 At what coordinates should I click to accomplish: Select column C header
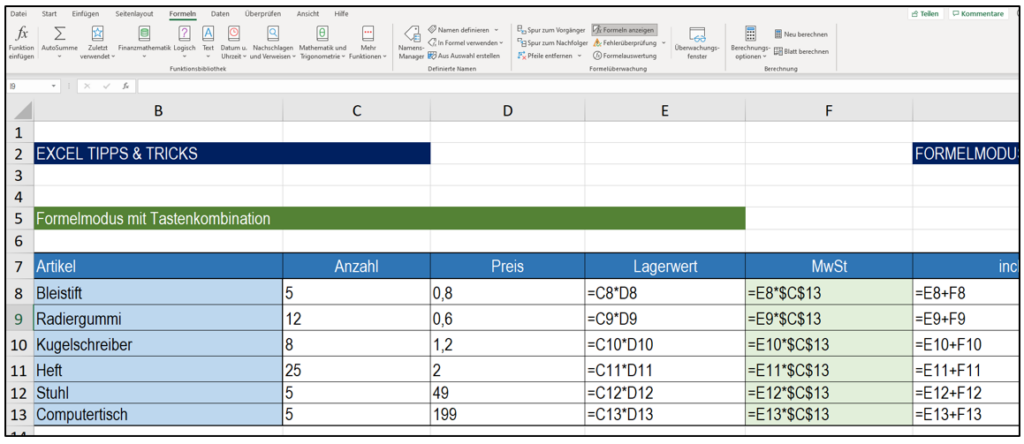coord(357,111)
